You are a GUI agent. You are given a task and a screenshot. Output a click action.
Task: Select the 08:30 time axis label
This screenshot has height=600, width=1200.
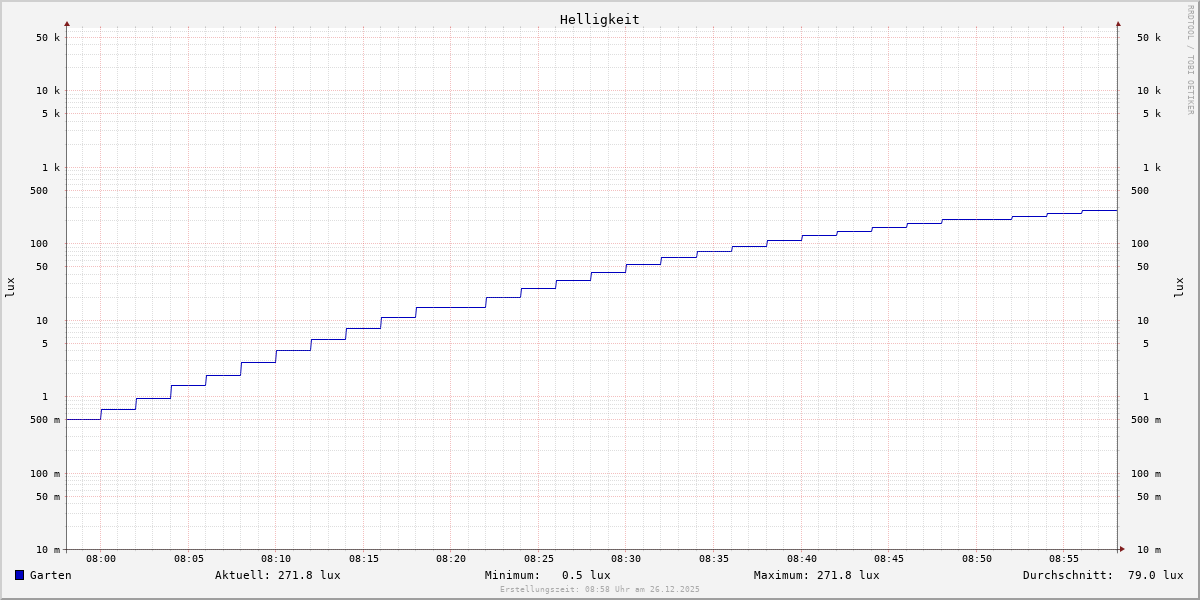[626, 559]
